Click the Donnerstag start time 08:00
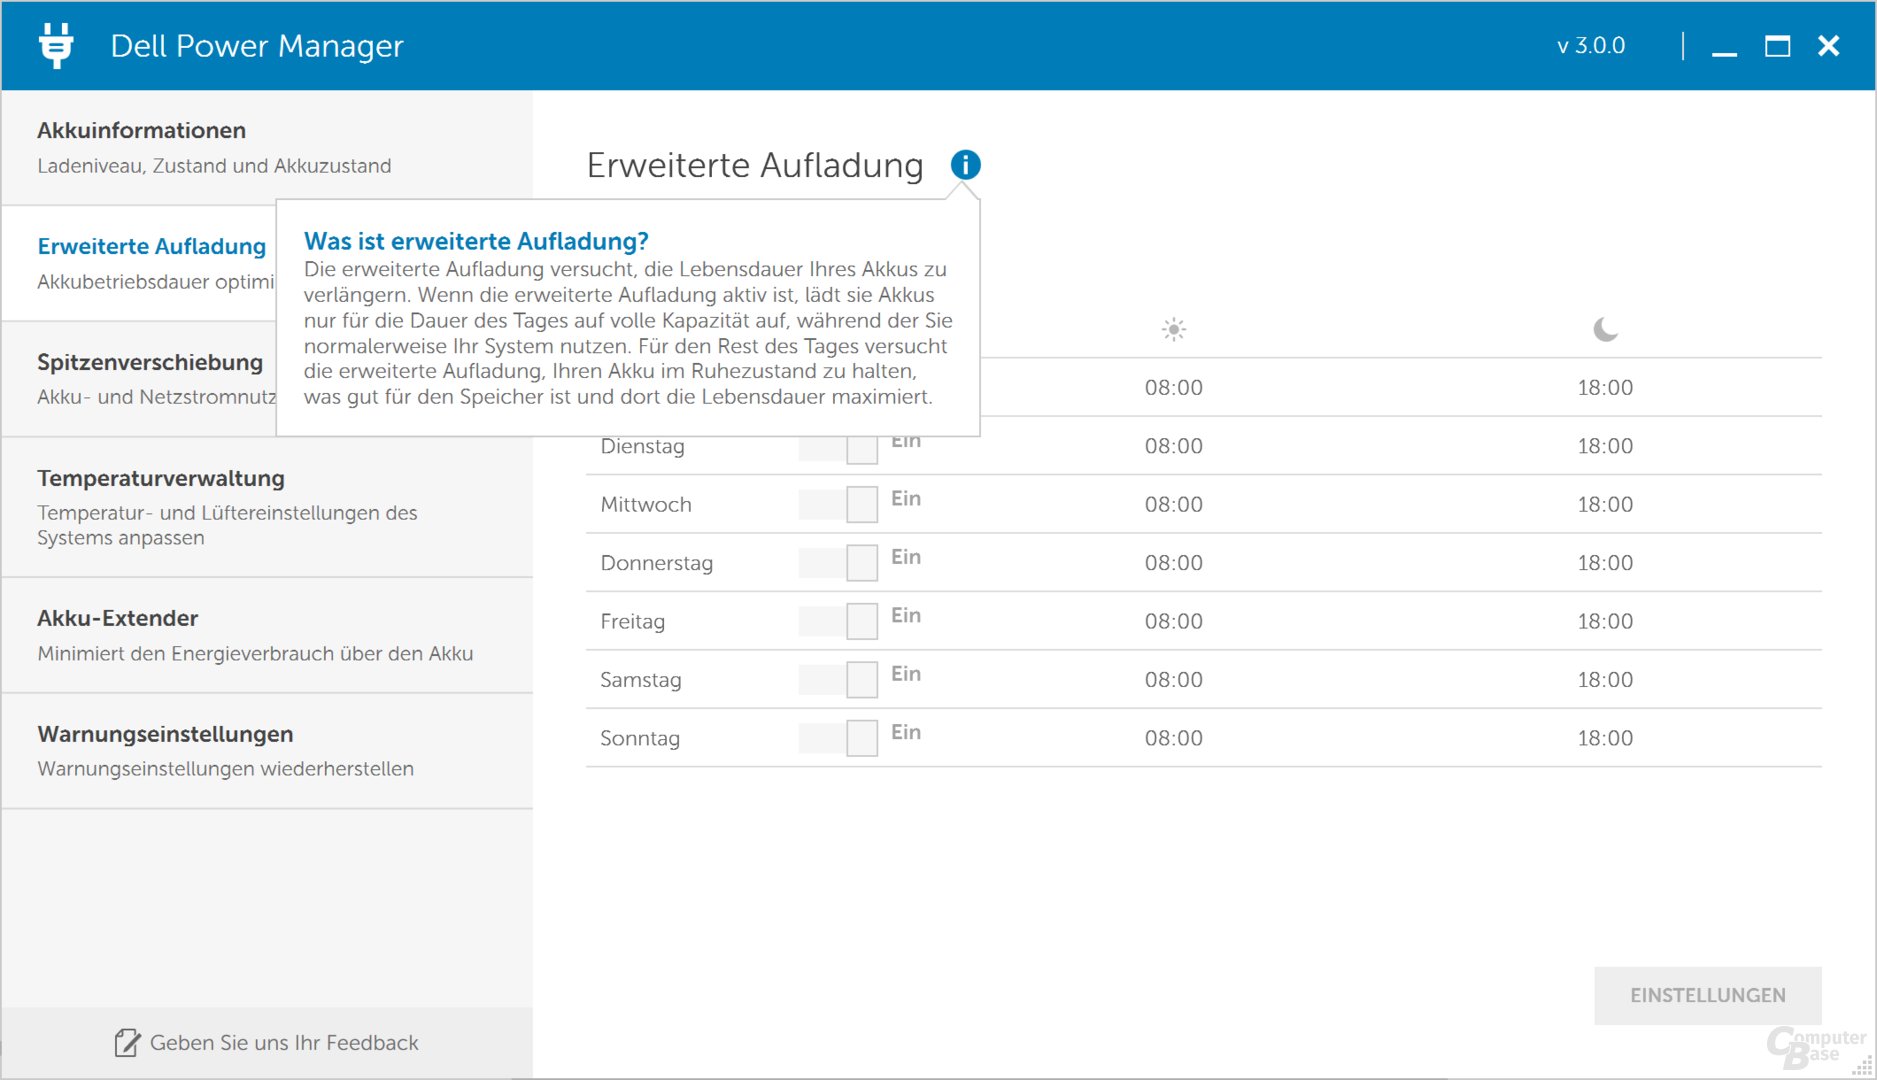Image resolution: width=1877 pixels, height=1080 pixels. (x=1174, y=563)
